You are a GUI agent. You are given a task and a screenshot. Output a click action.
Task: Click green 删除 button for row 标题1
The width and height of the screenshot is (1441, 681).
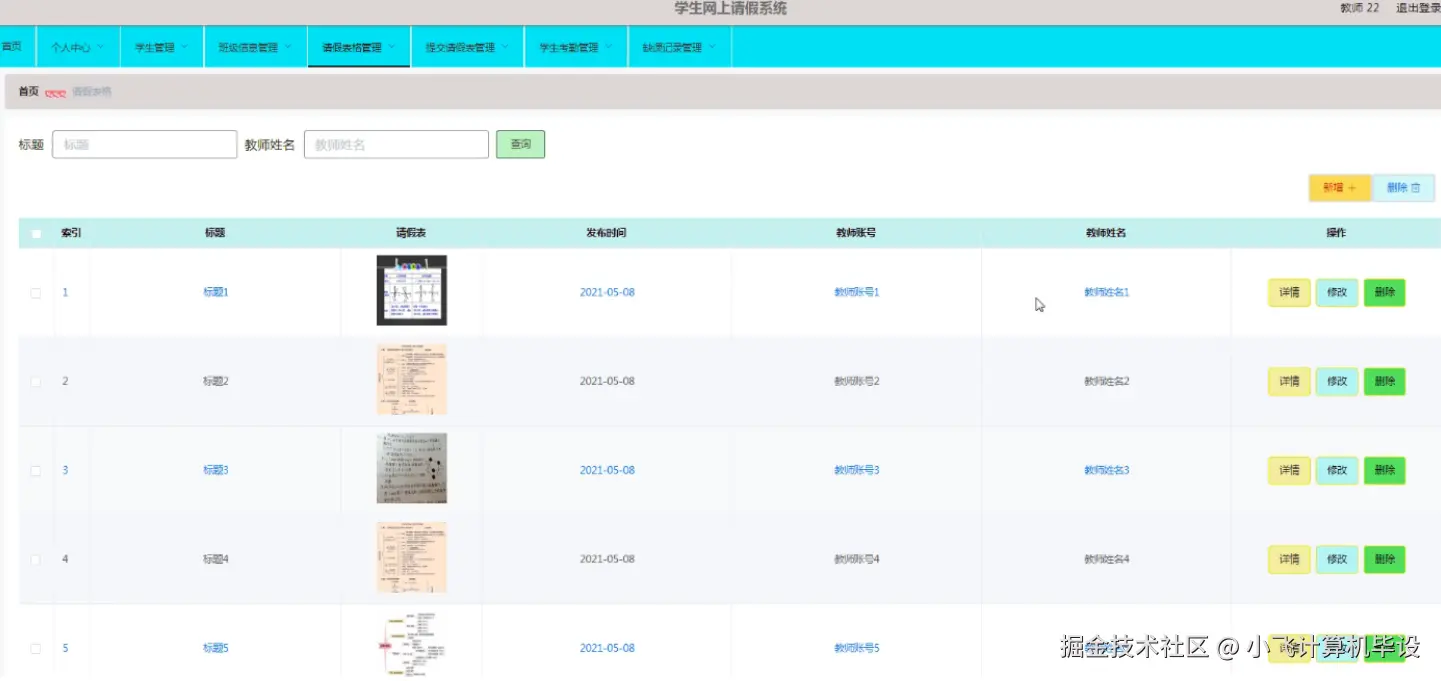(1385, 293)
